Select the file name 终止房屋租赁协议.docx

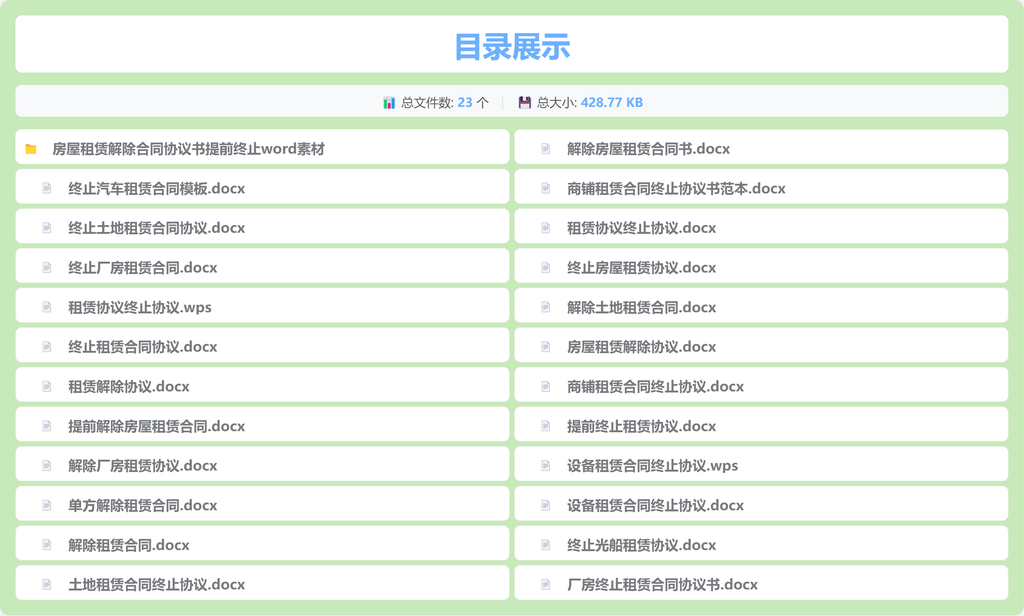point(641,268)
